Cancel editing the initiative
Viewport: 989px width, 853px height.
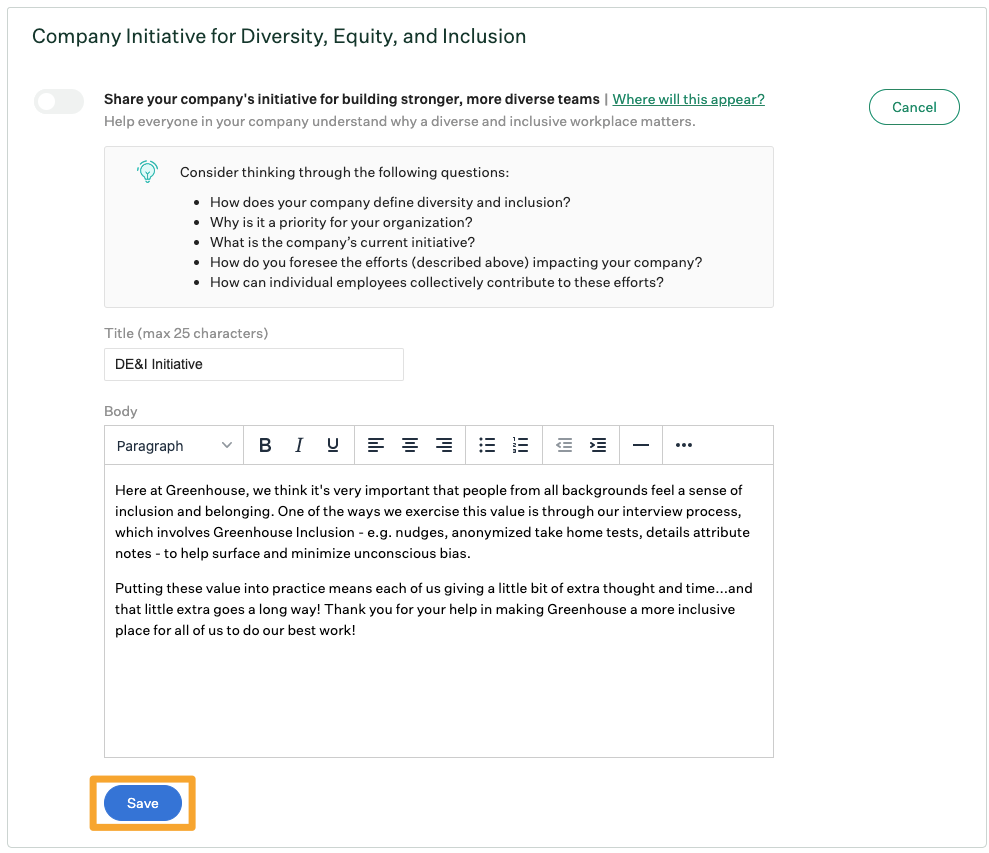913,107
